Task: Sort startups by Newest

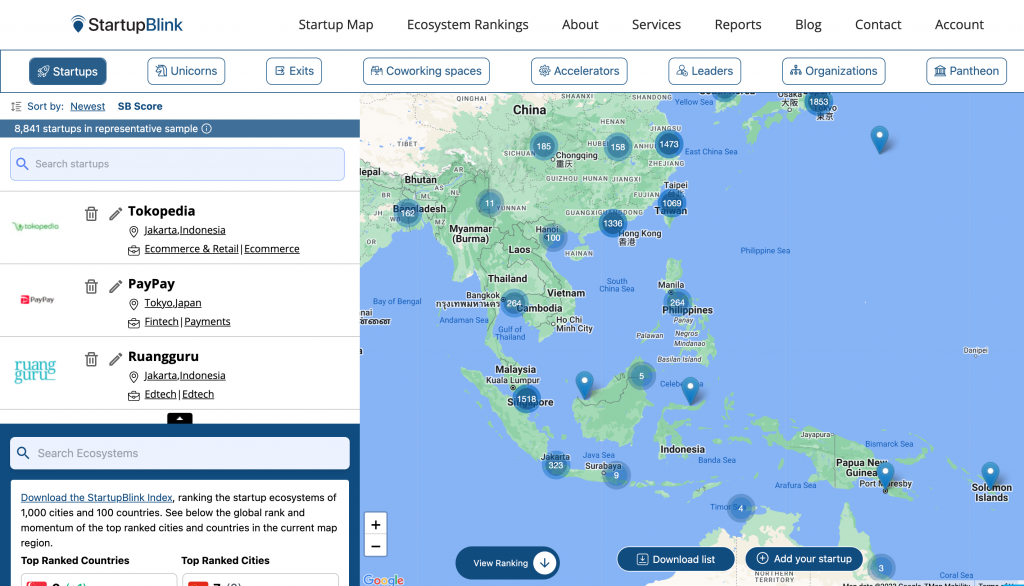Action: tap(87, 106)
